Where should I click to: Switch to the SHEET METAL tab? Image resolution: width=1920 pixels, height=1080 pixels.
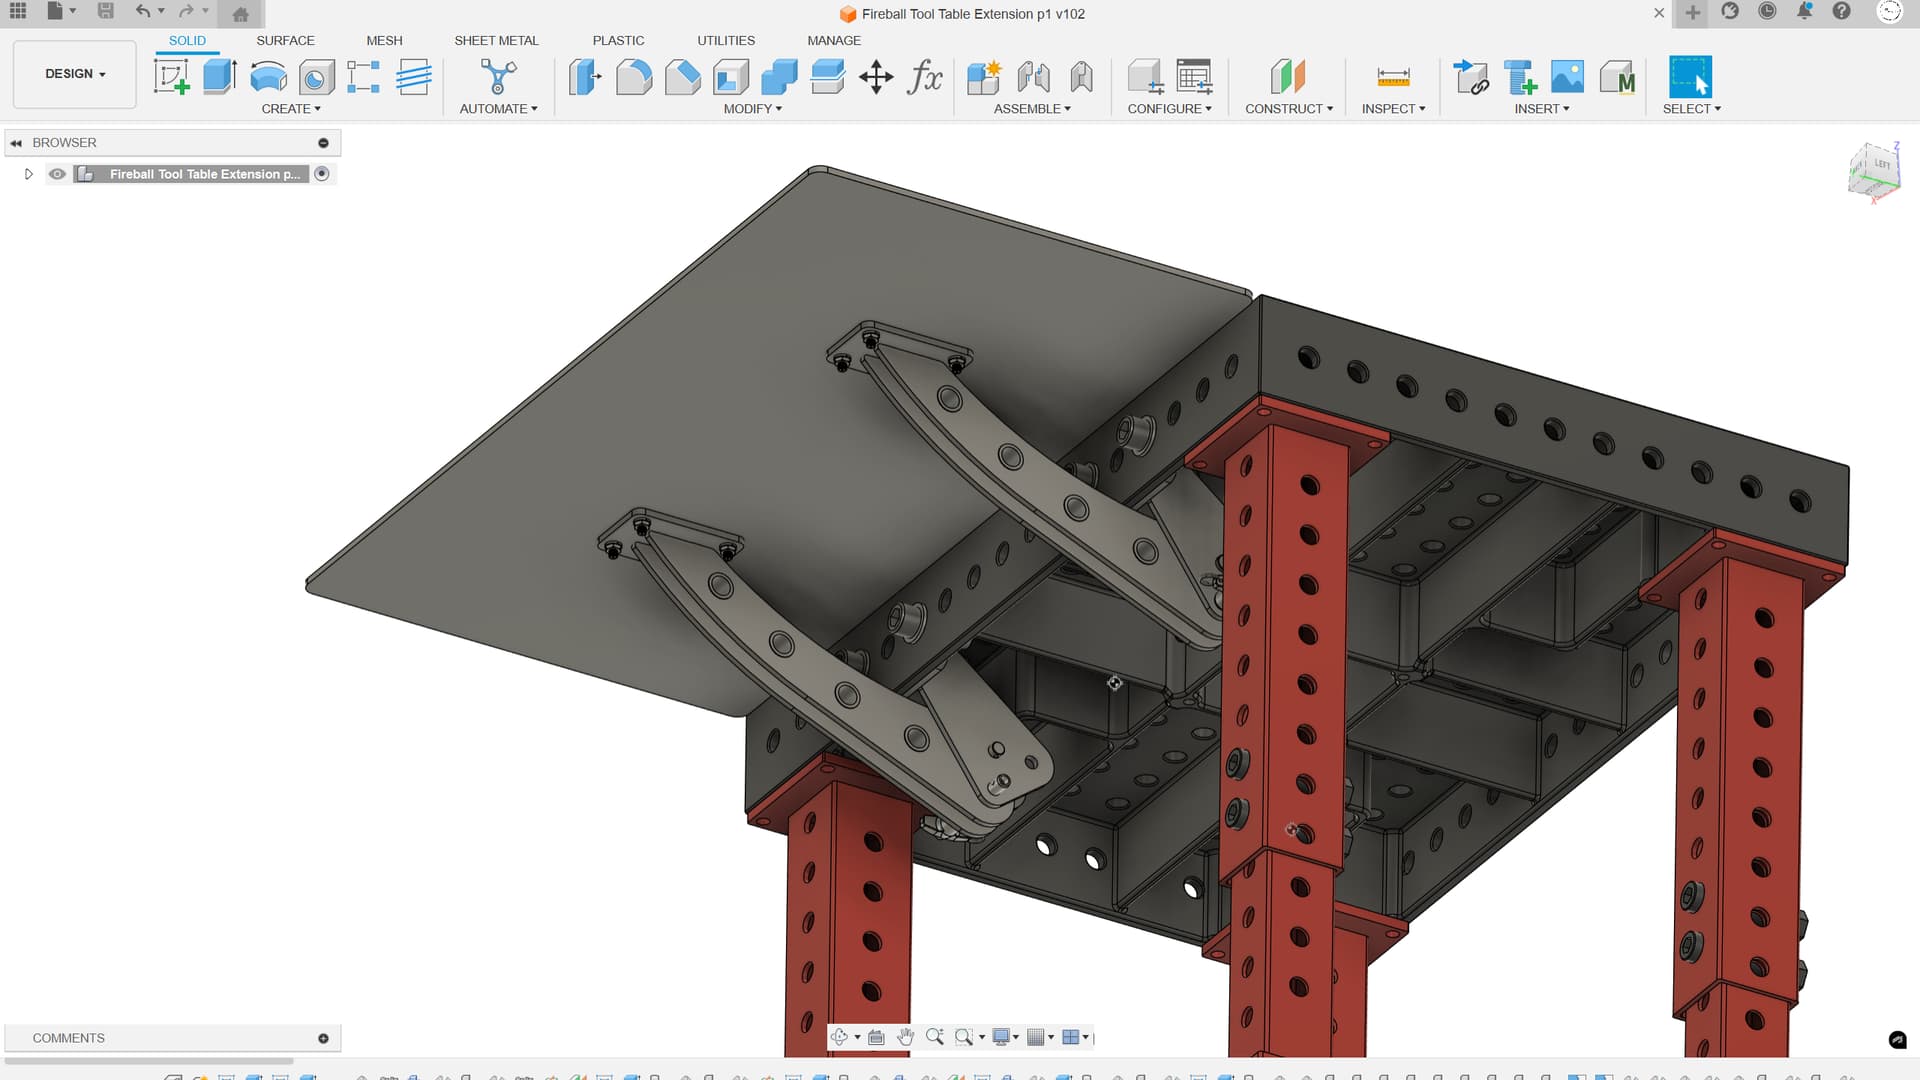496,41
